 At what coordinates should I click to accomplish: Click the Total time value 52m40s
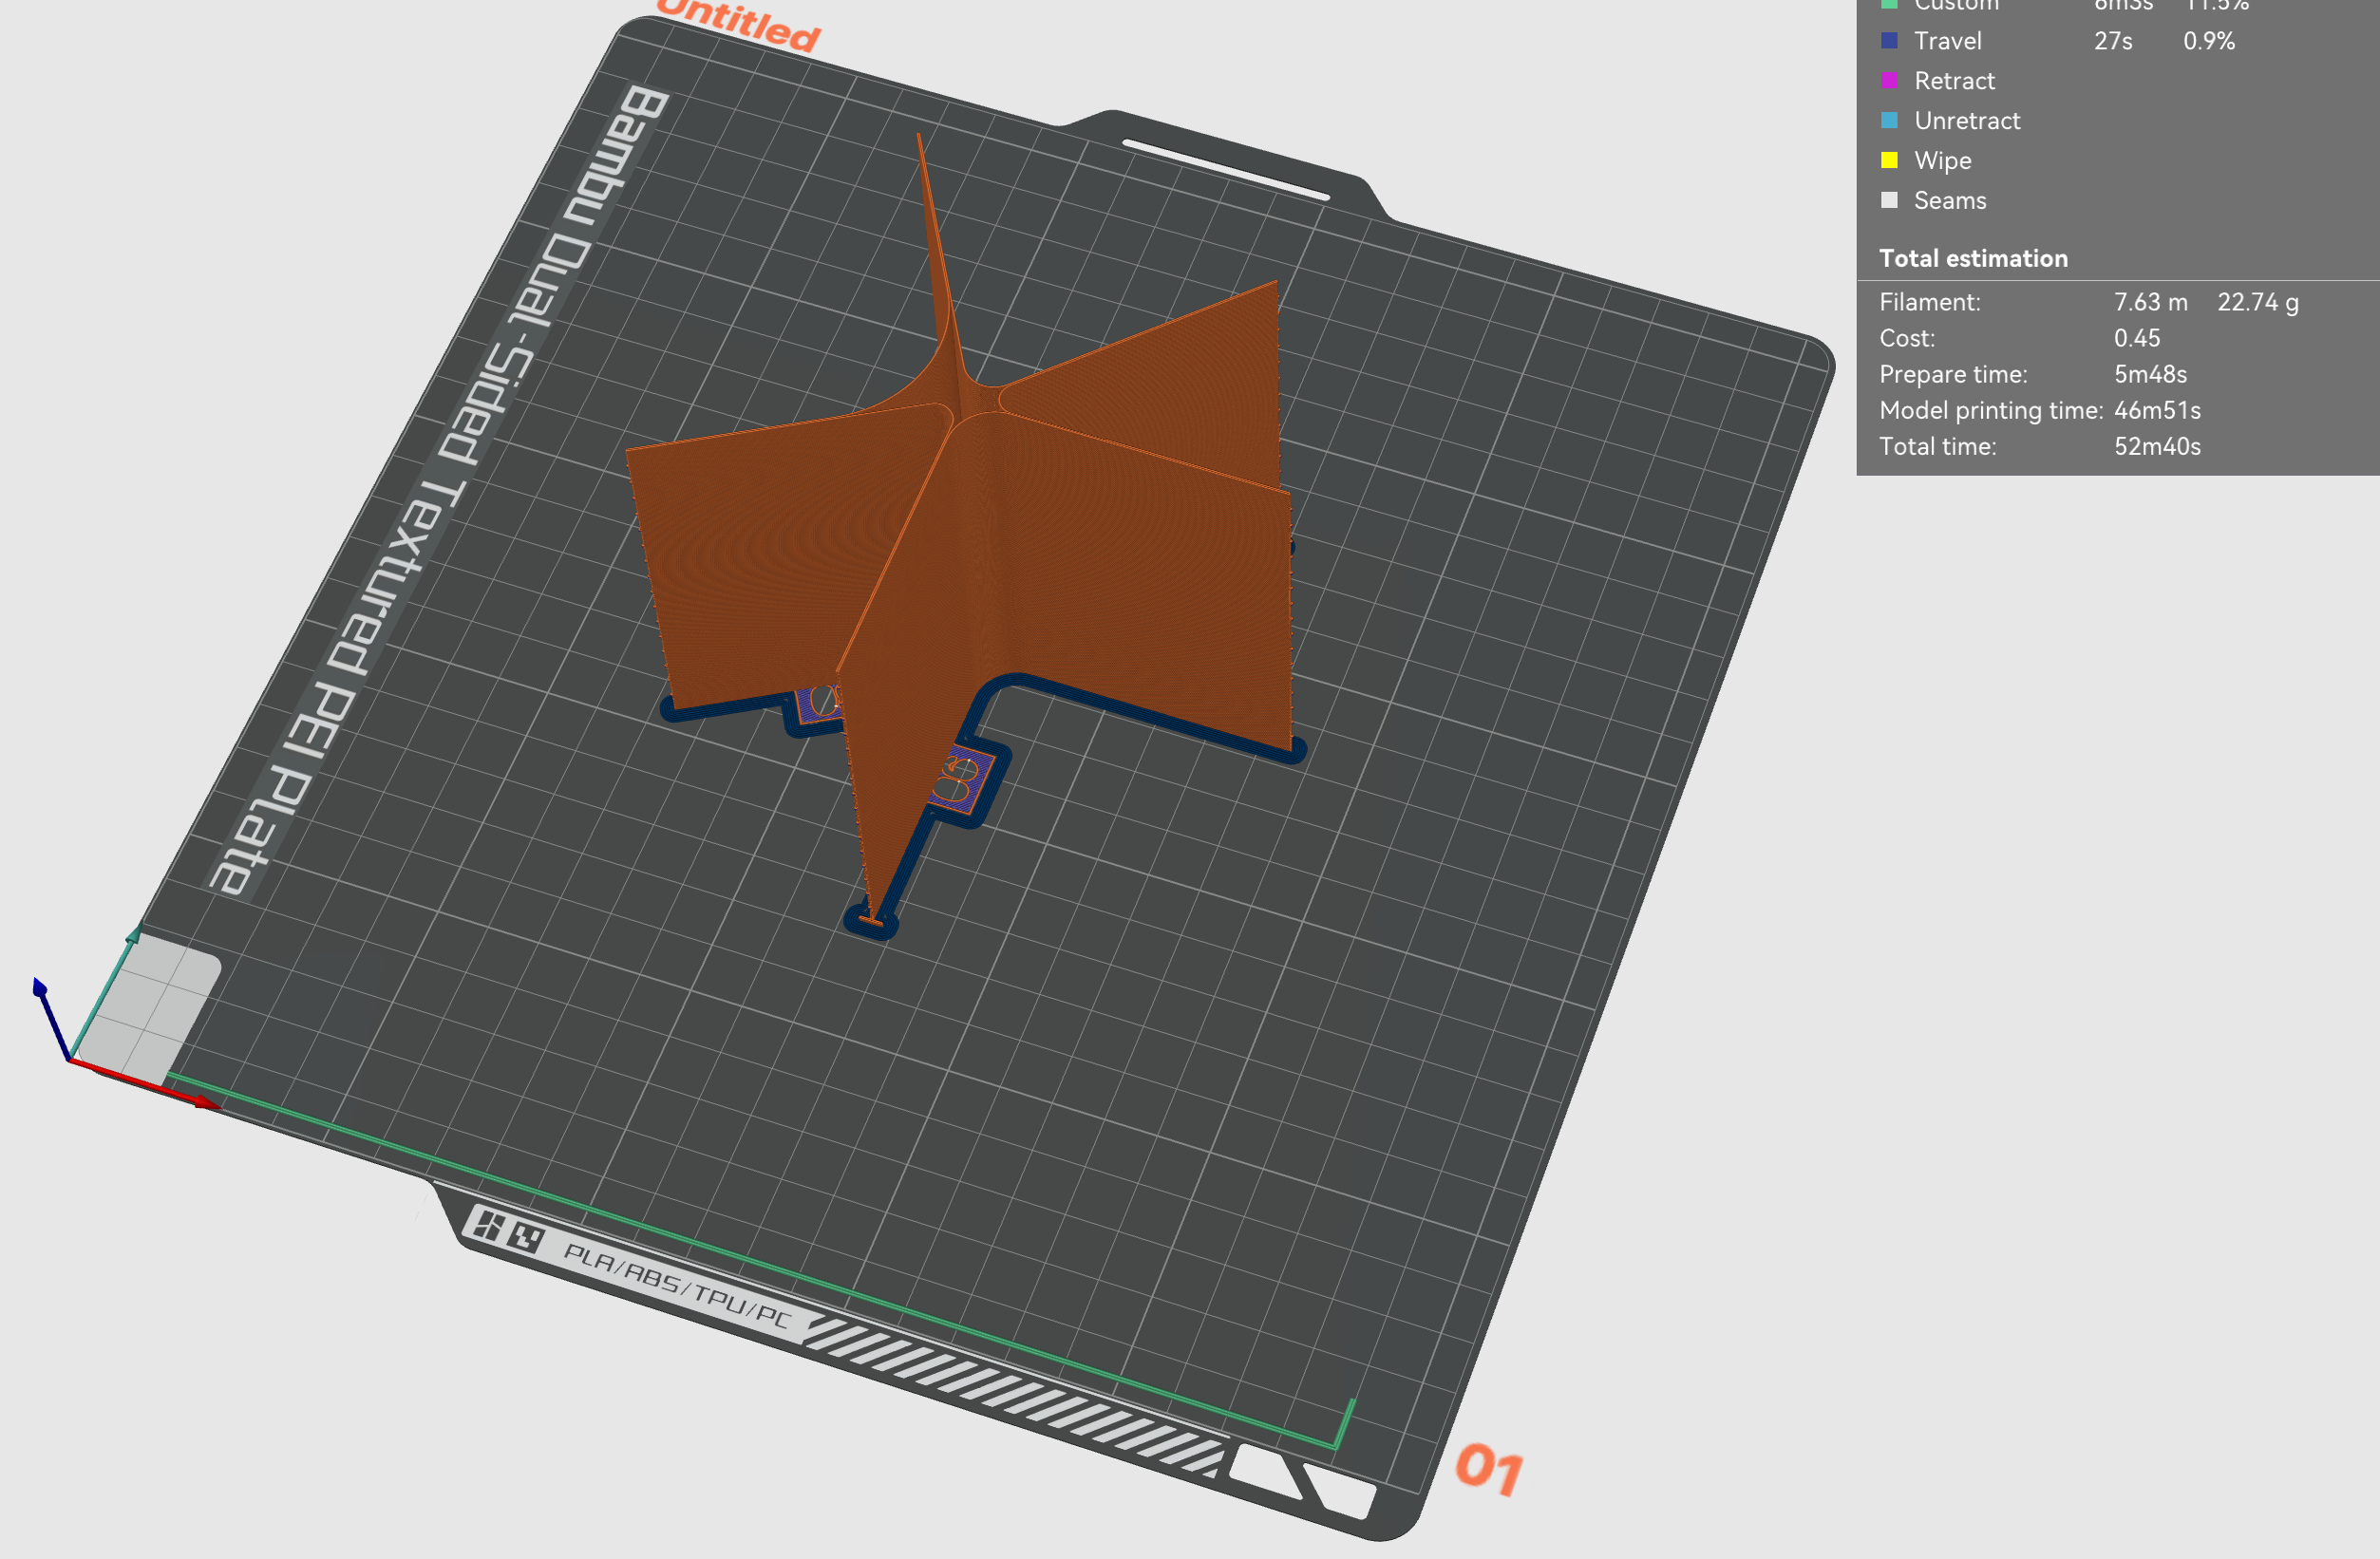2157,446
